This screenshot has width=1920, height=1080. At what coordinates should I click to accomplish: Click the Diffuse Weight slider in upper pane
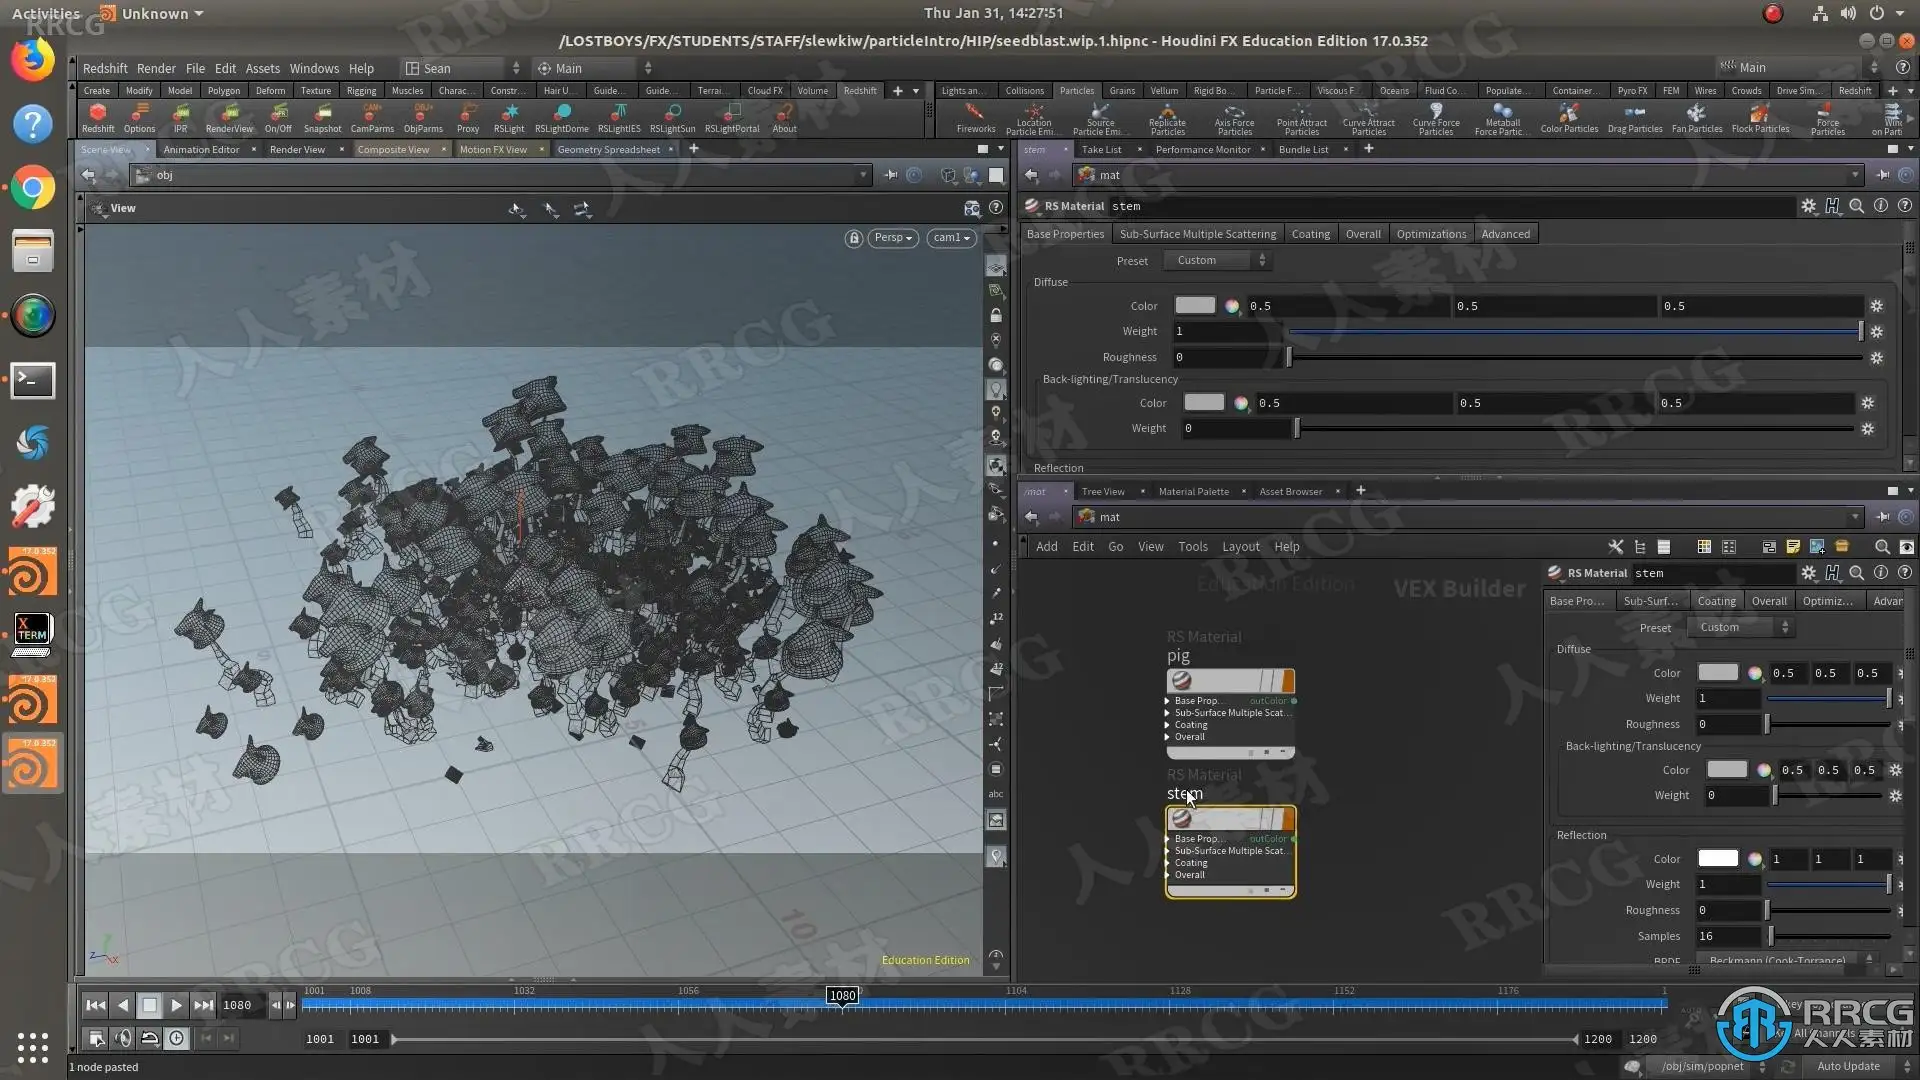click(1575, 331)
